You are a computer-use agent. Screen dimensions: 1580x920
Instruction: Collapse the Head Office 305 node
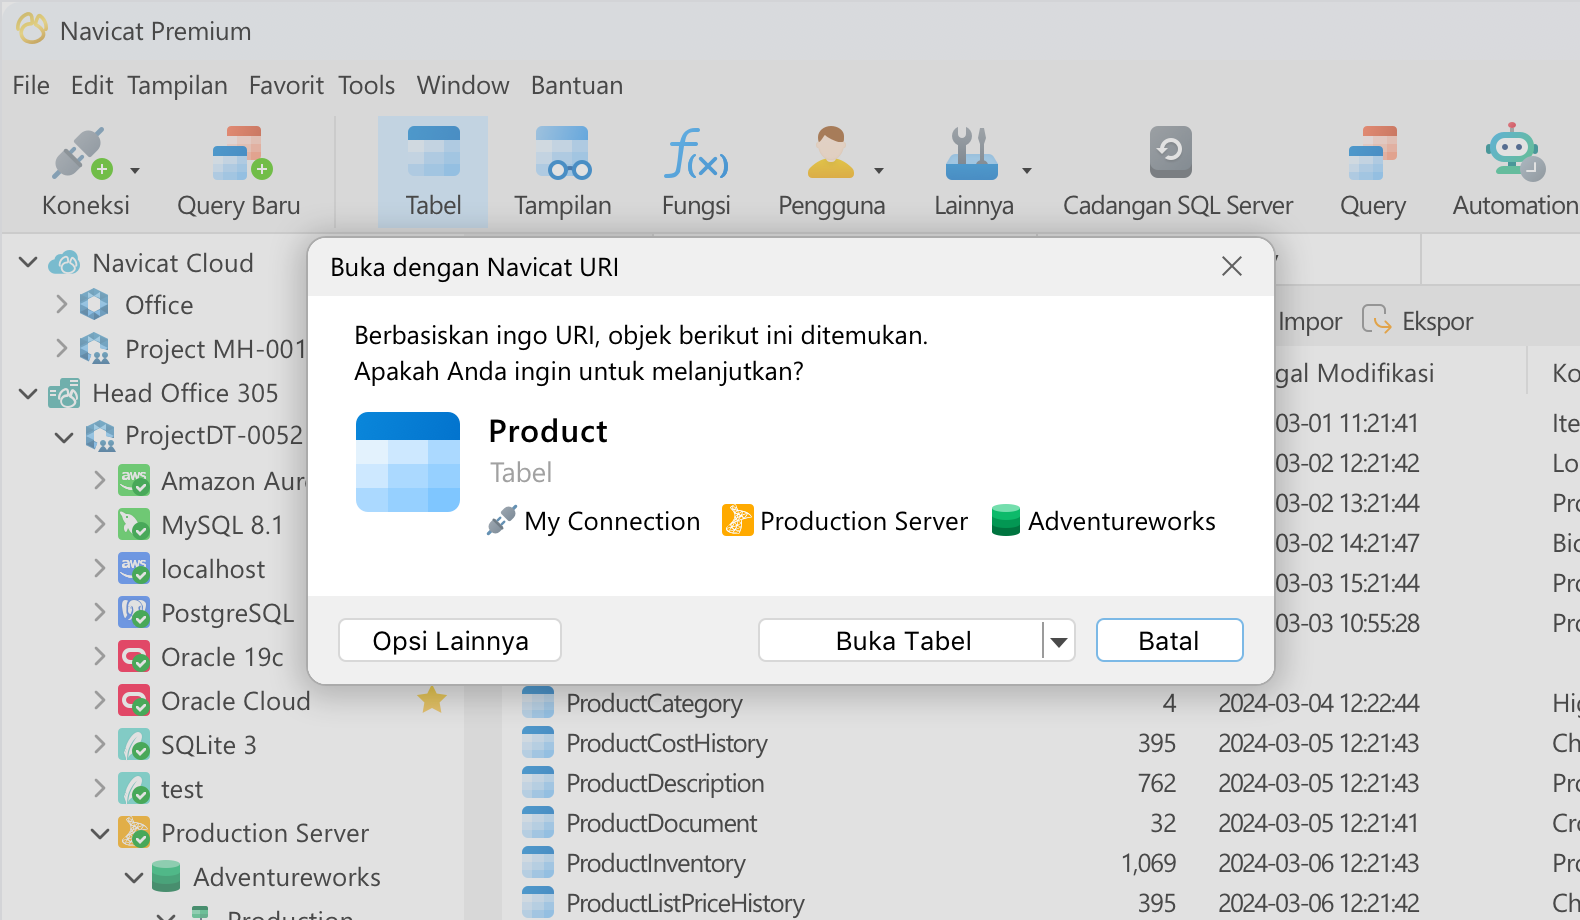tap(29, 393)
